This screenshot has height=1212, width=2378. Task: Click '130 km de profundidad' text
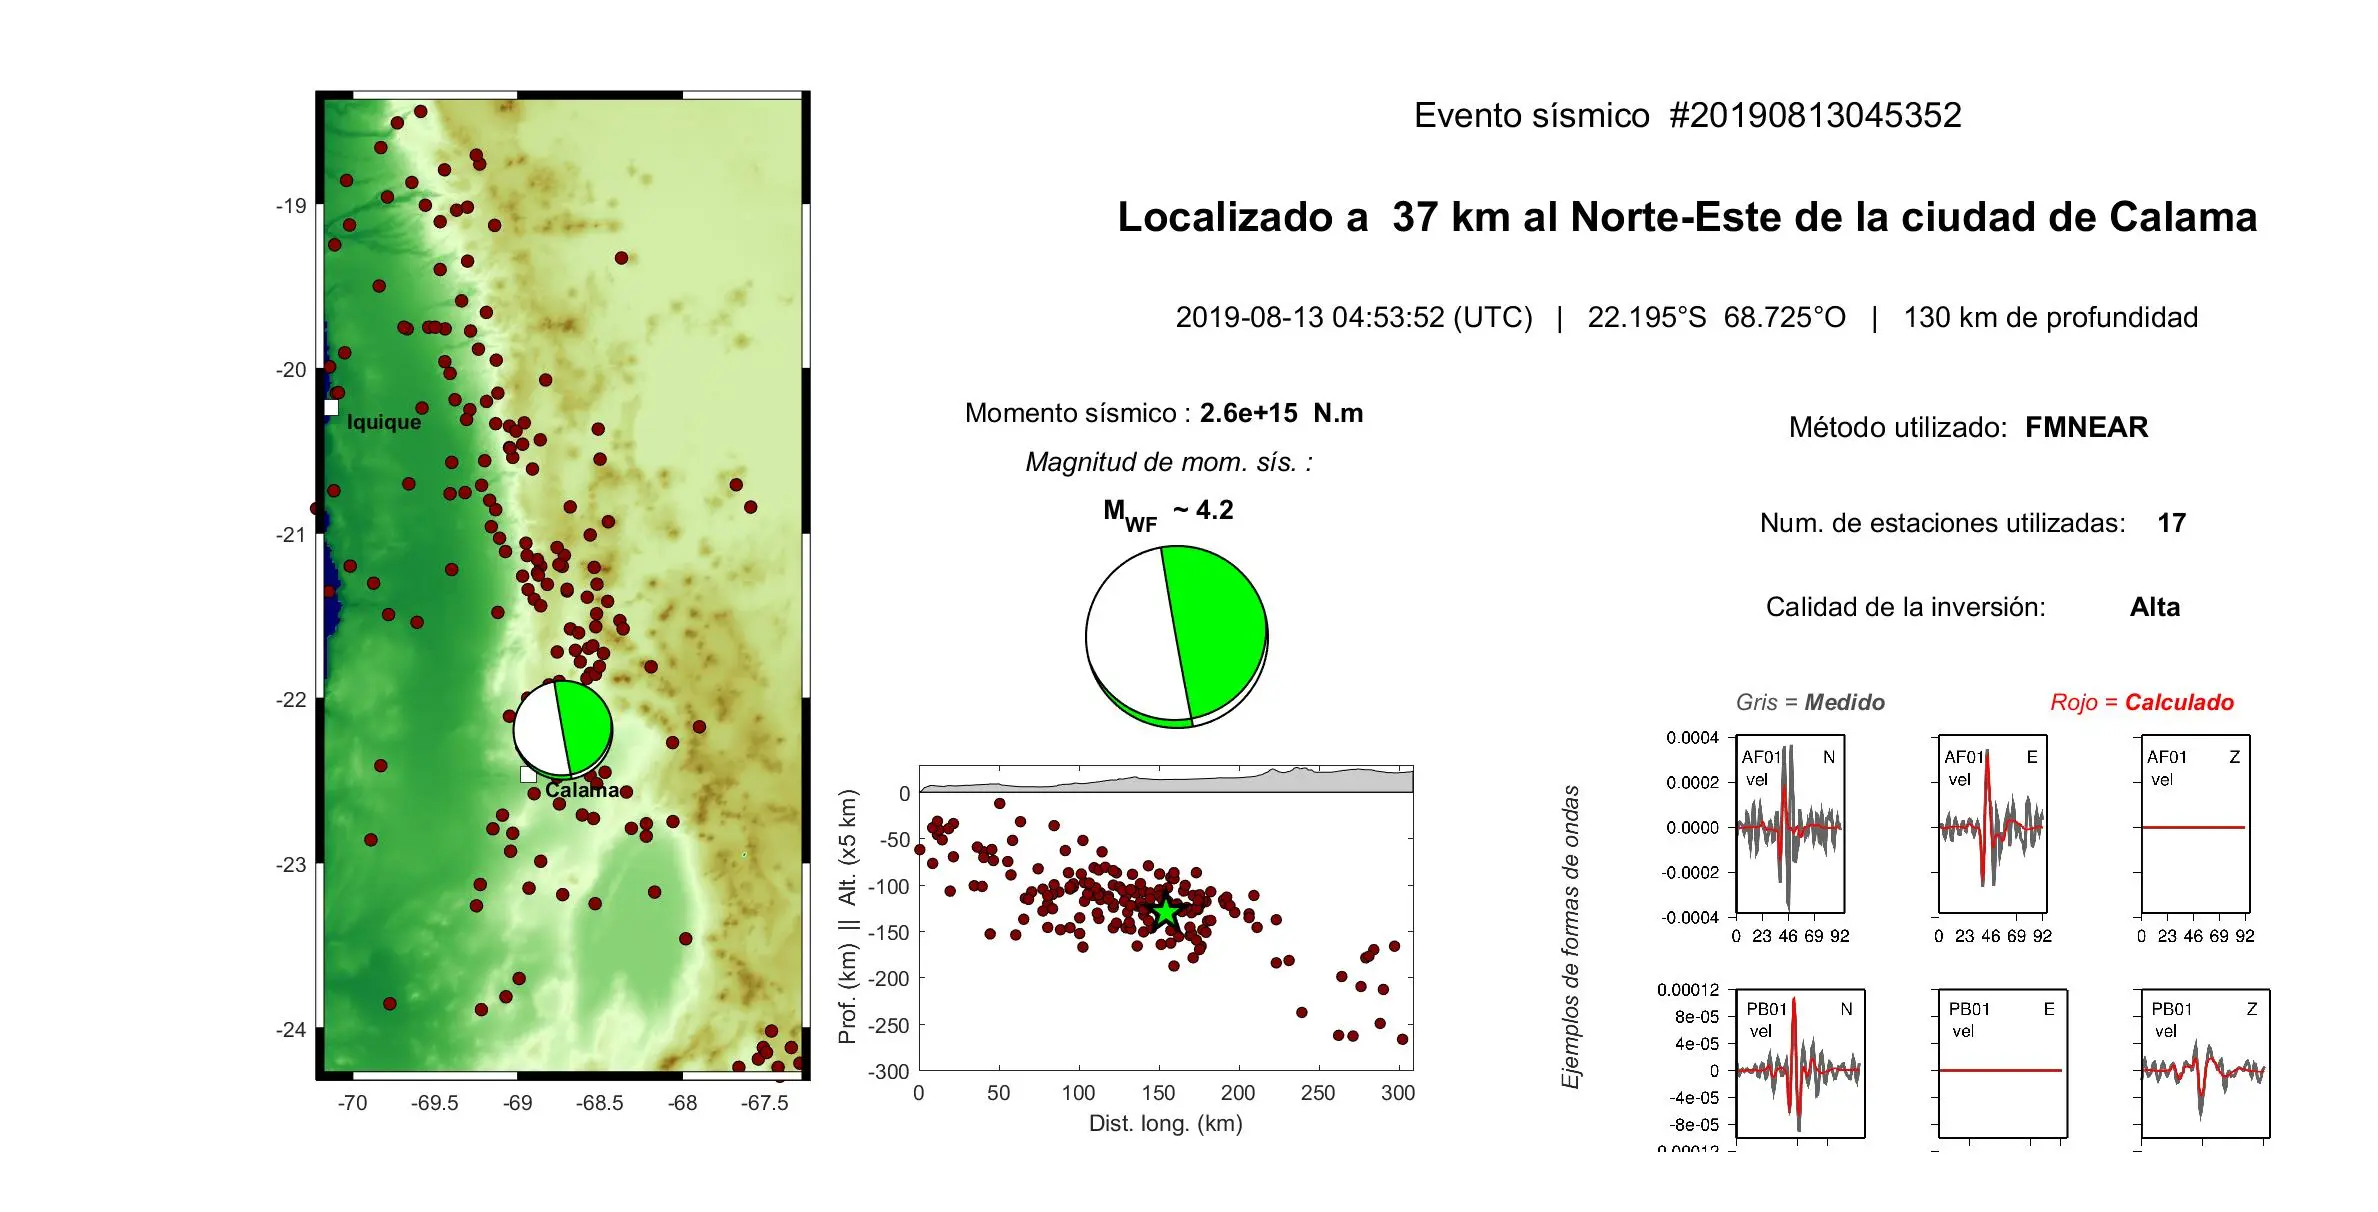pyautogui.click(x=2050, y=317)
